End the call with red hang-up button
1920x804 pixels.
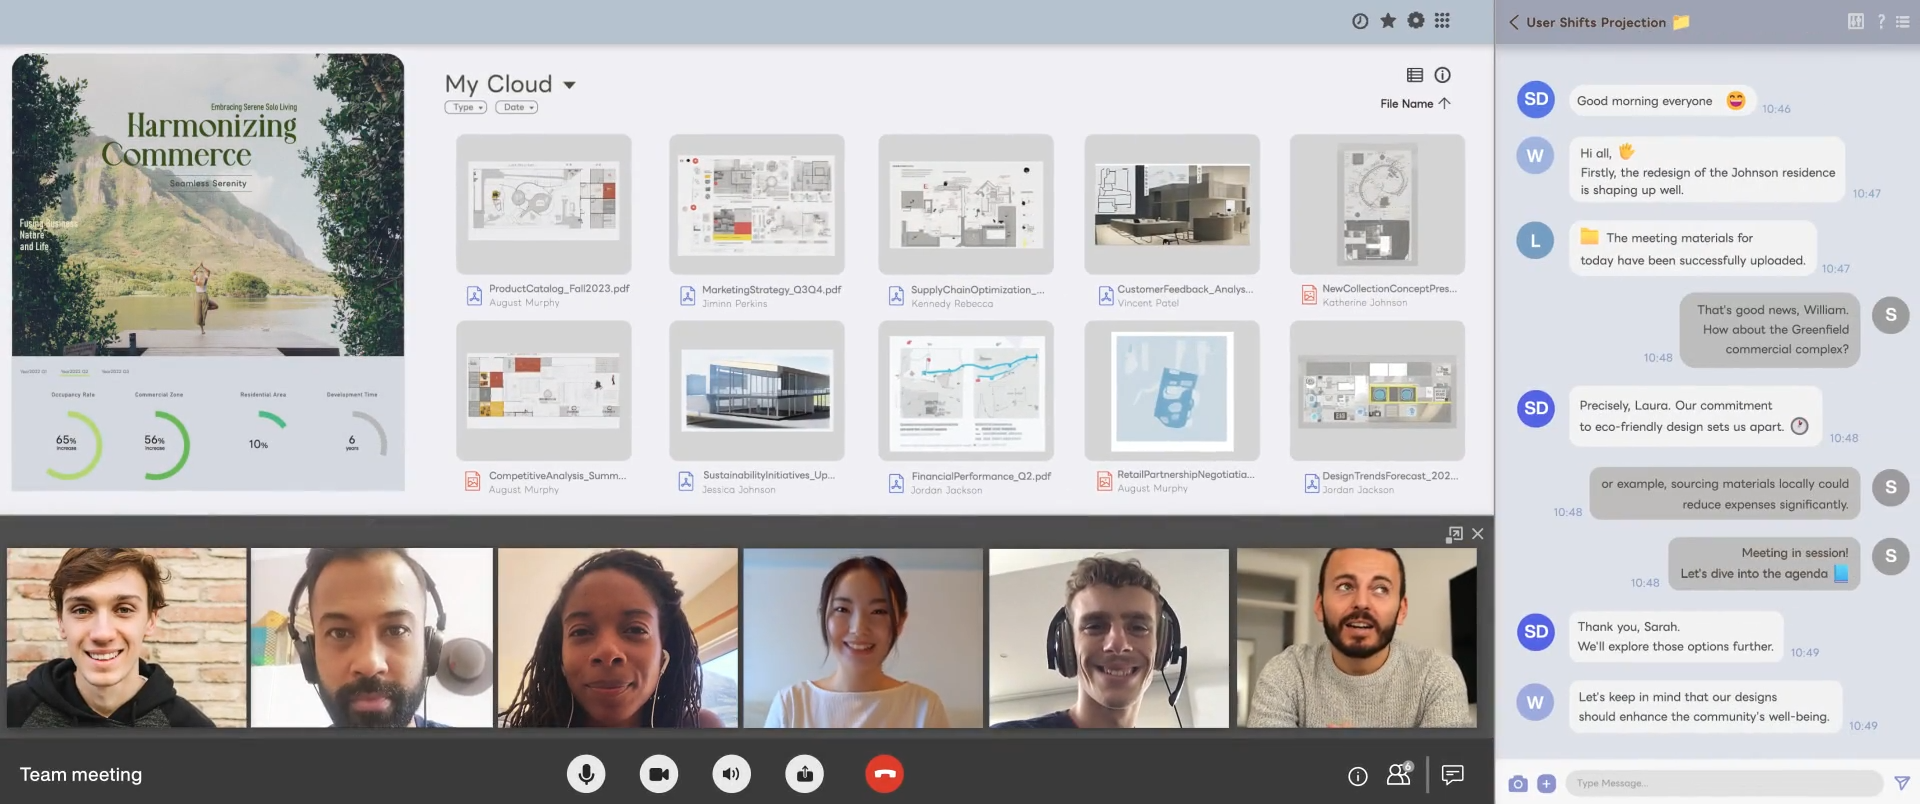(x=884, y=774)
